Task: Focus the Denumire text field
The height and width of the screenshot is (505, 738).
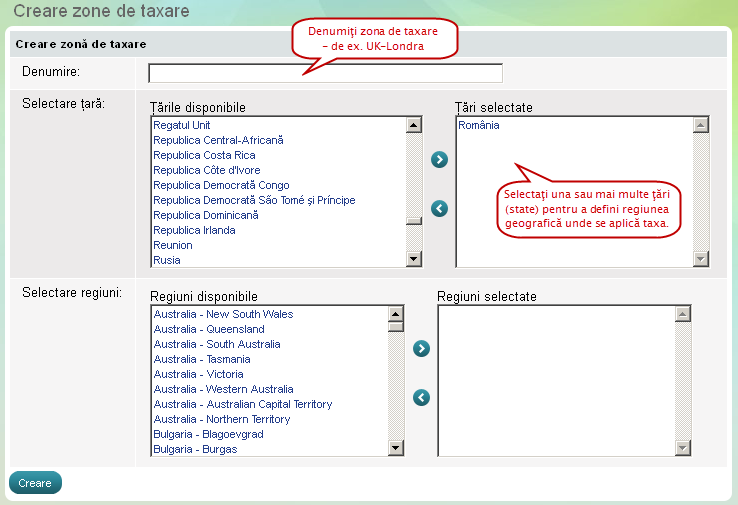Action: [325, 73]
